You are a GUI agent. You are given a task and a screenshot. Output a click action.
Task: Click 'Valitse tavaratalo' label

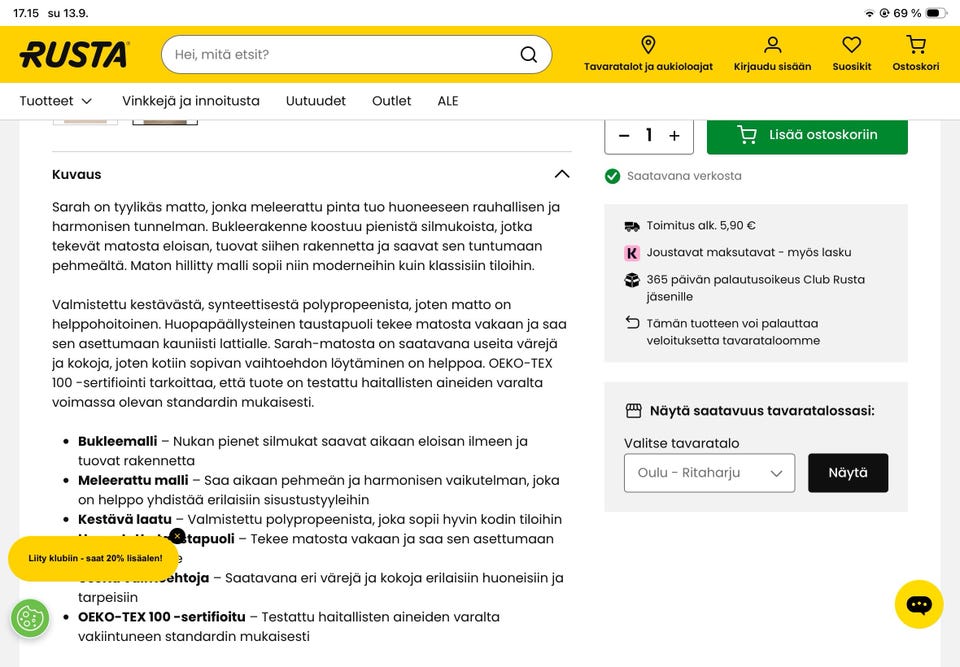pyautogui.click(x=681, y=443)
